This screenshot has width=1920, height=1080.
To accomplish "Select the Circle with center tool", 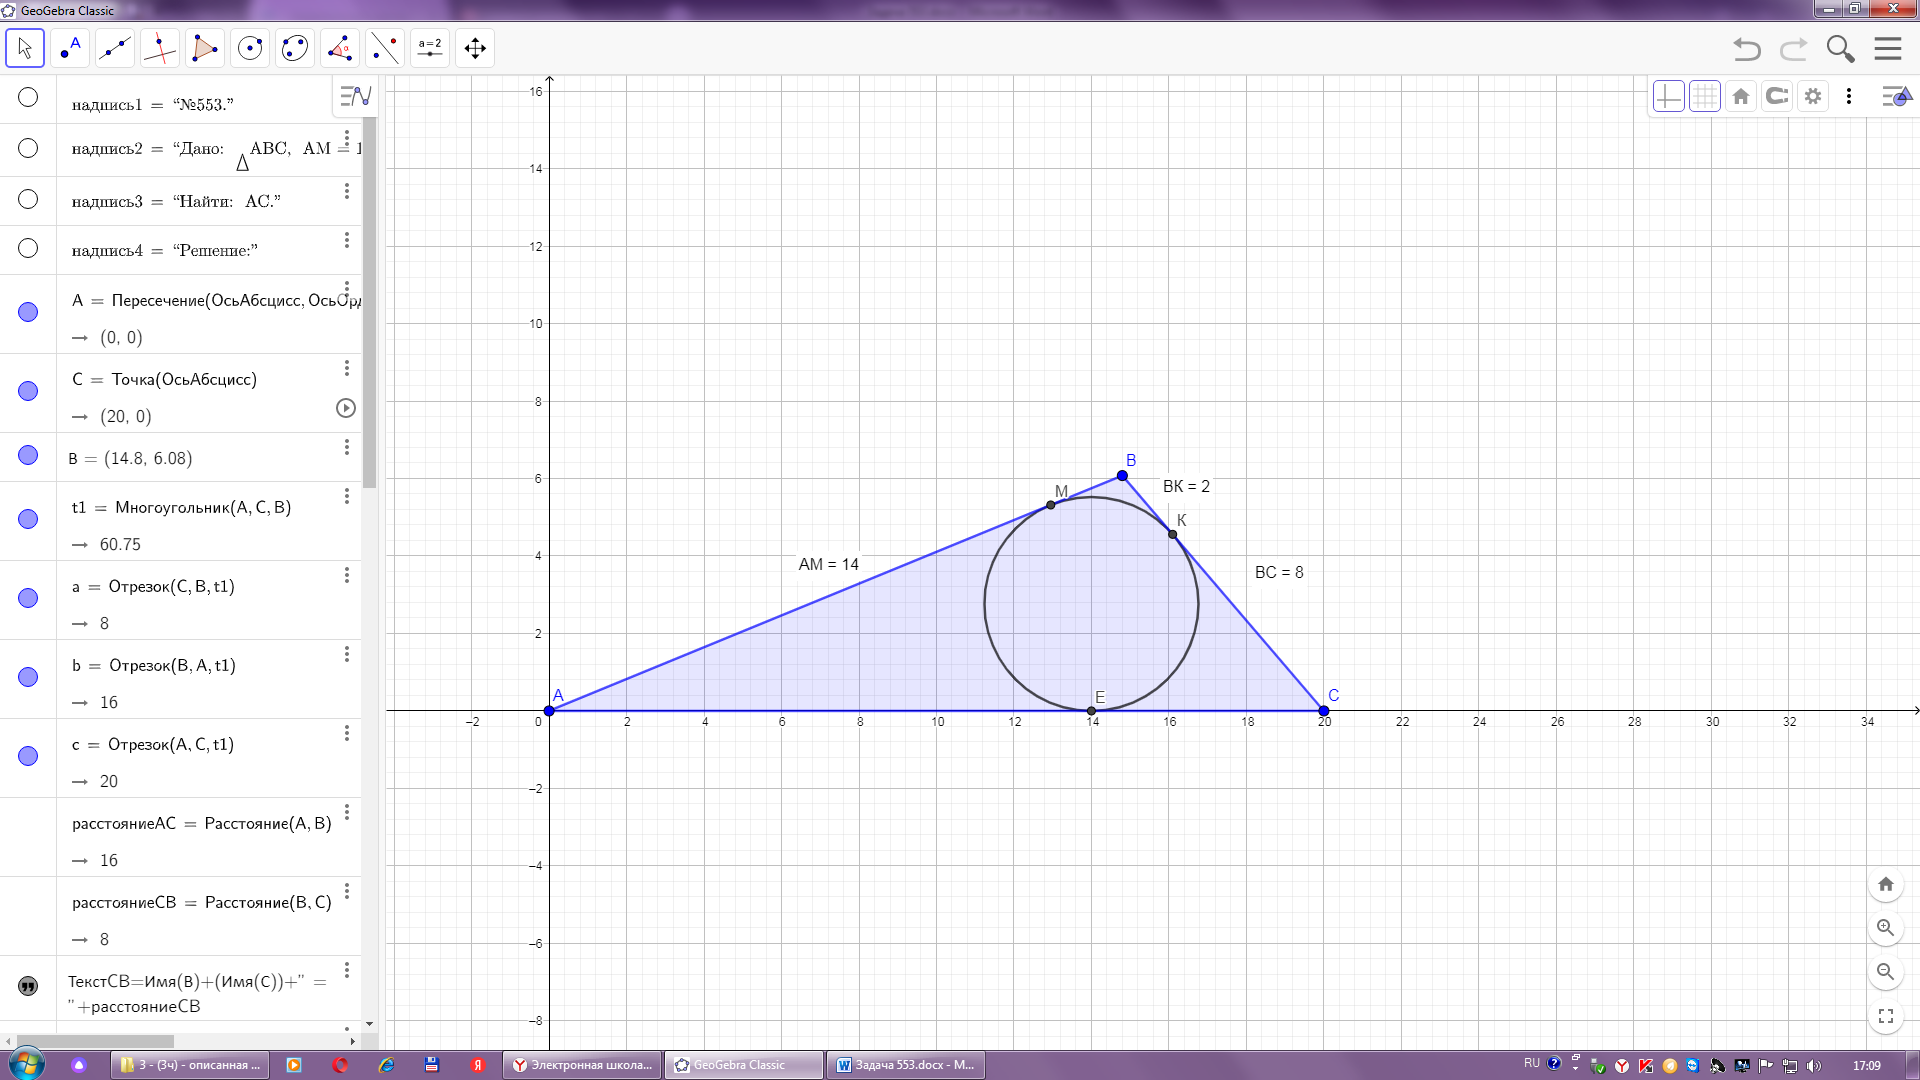I will point(250,48).
